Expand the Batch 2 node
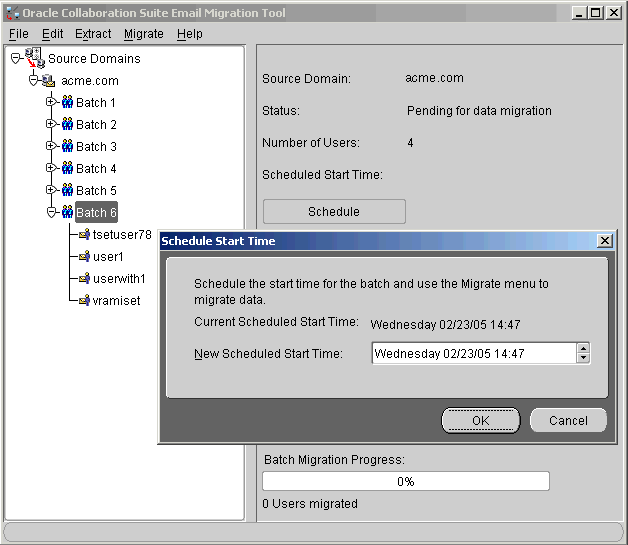The image size is (628, 545). (x=50, y=124)
